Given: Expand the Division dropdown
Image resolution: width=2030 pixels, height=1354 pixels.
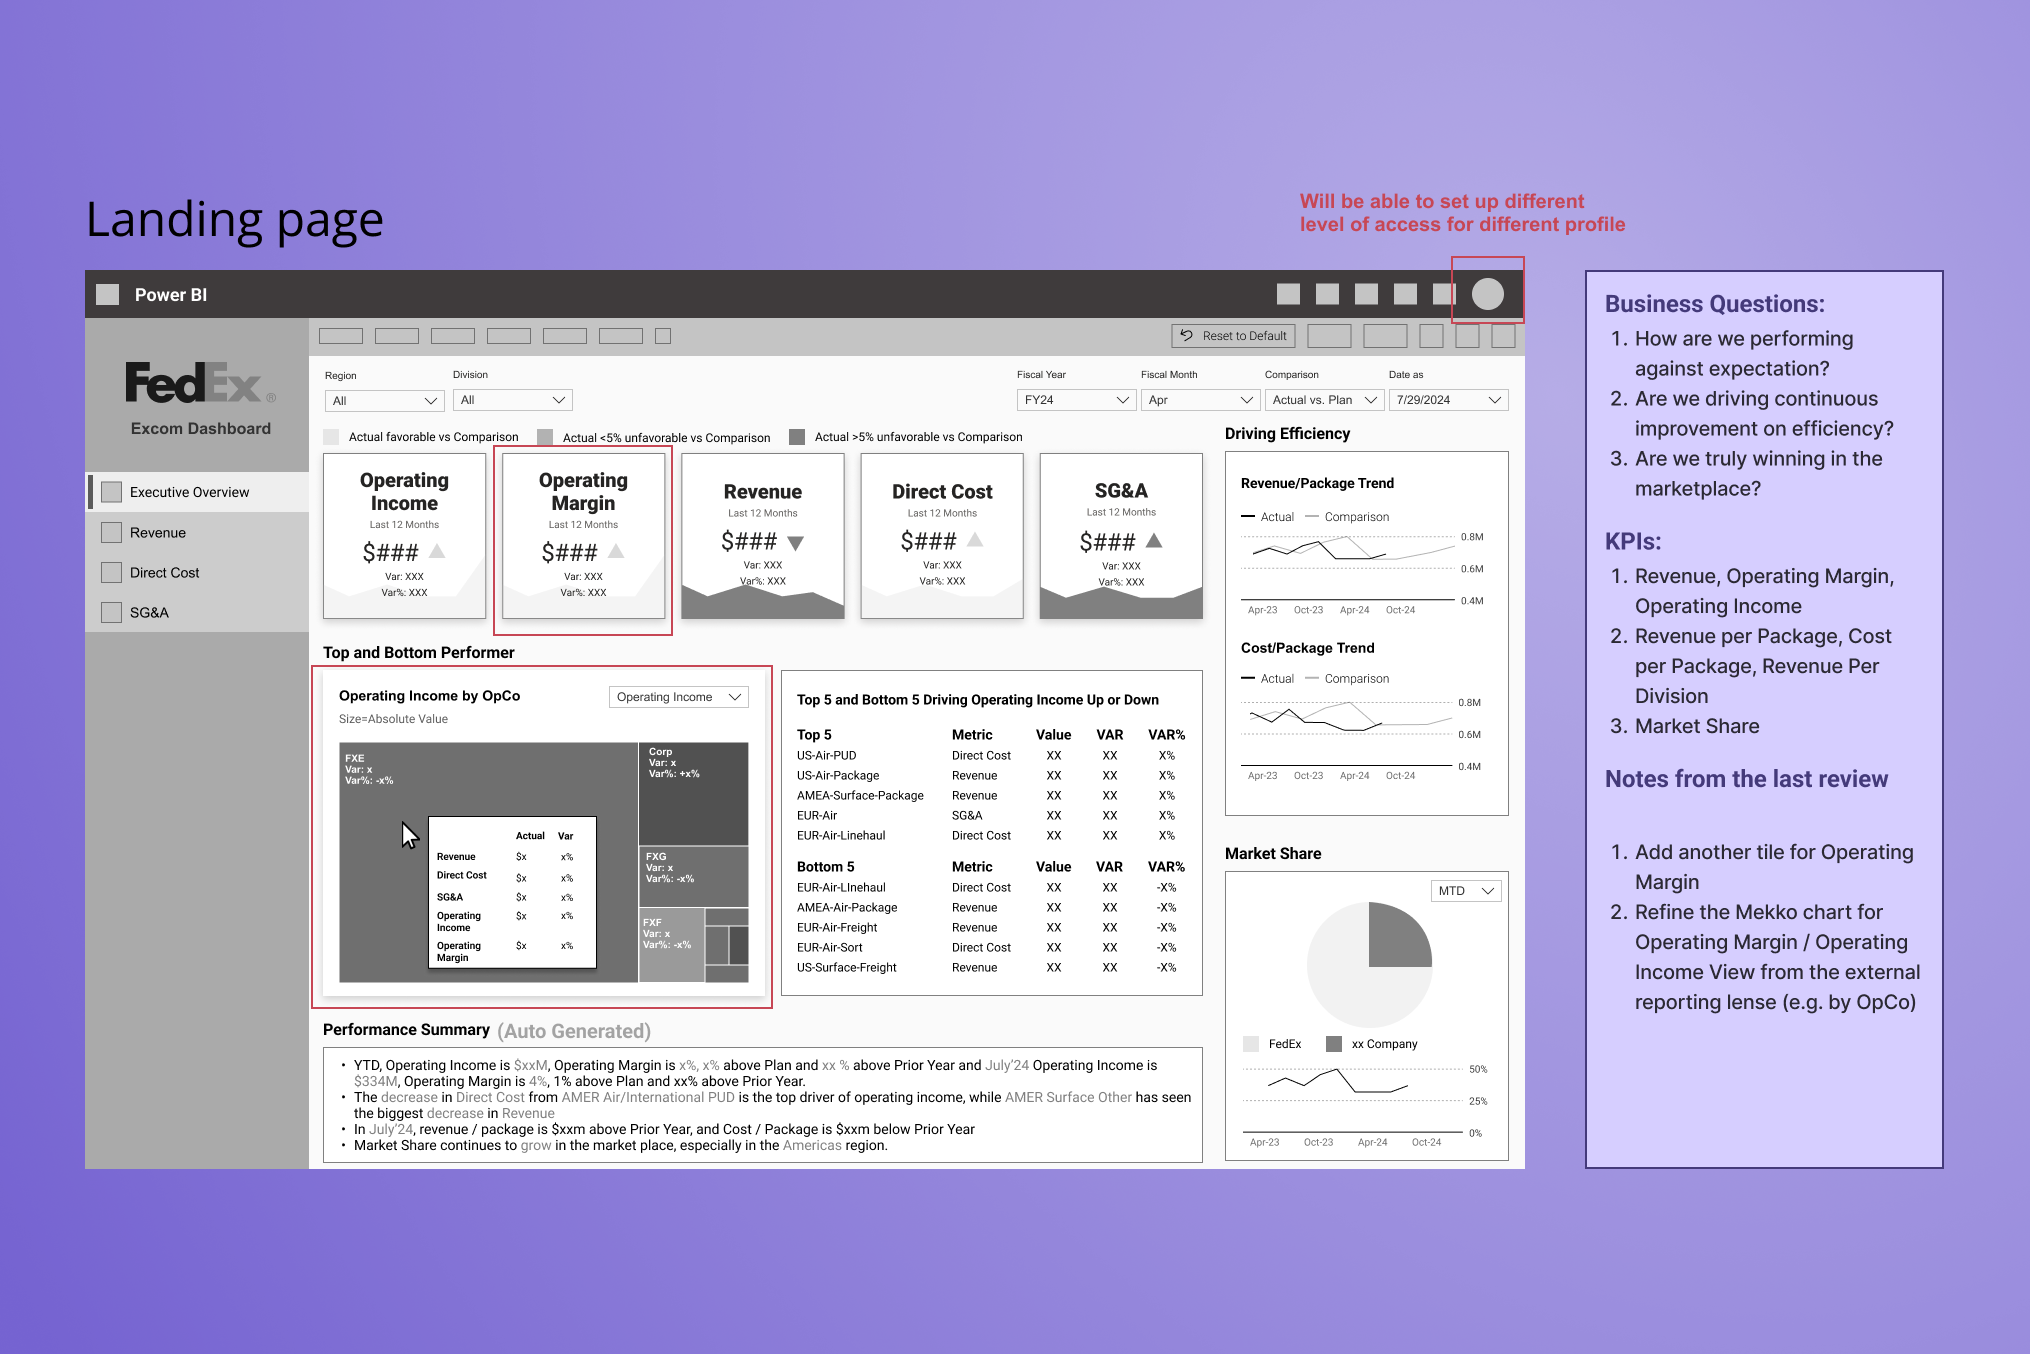Looking at the screenshot, I should [x=512, y=400].
